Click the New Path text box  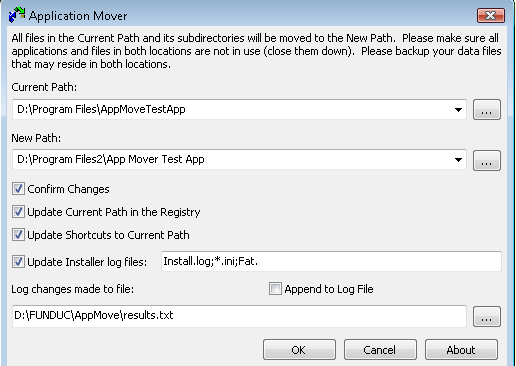click(x=239, y=160)
